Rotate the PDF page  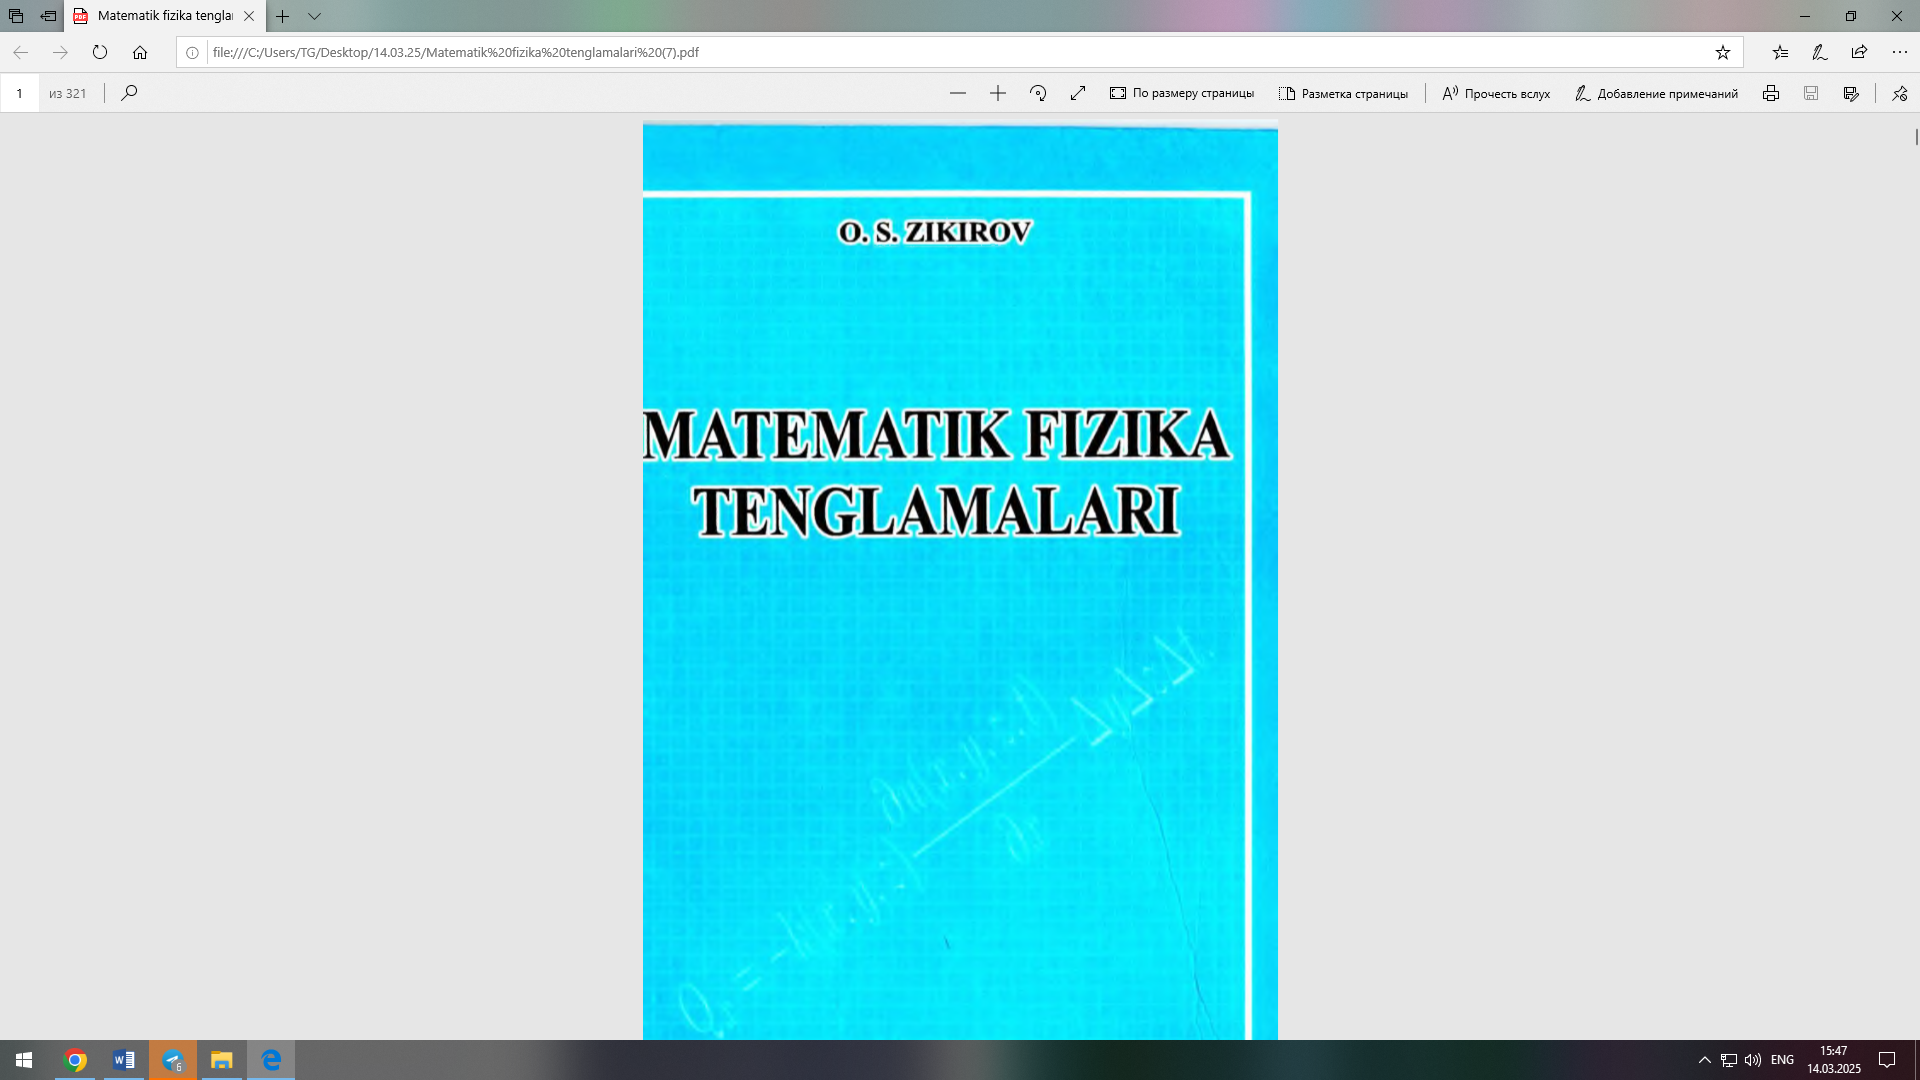click(1038, 93)
